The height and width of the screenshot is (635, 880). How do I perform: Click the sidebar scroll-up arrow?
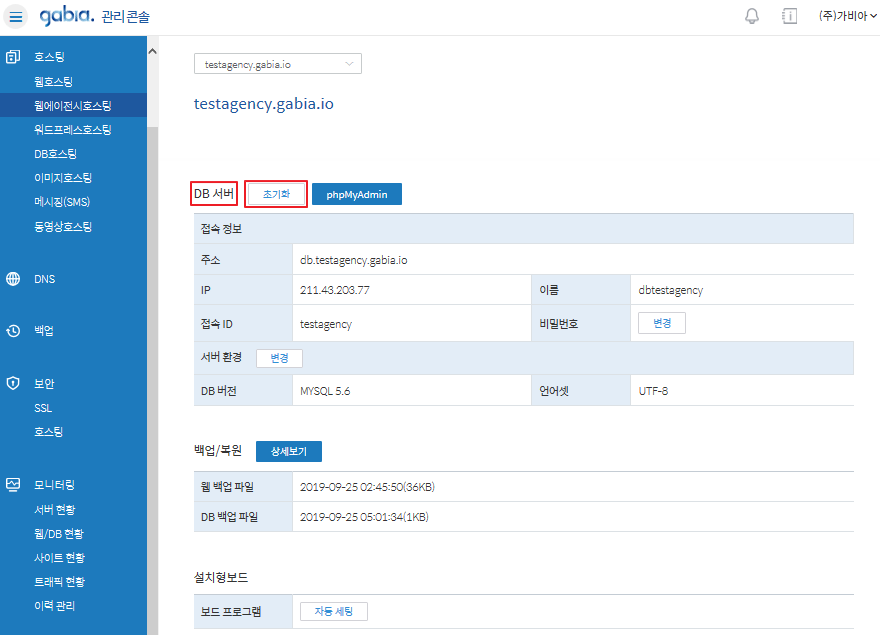tap(152, 52)
